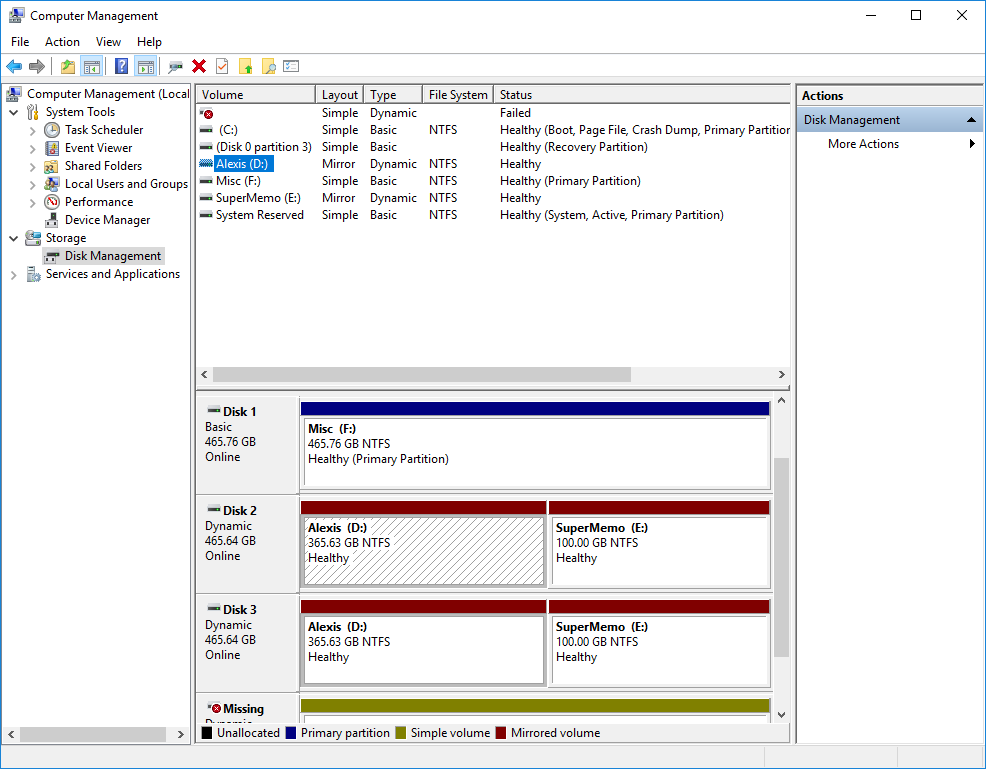
Task: Select Misc (F:) partition on Disk 1
Action: [536, 445]
